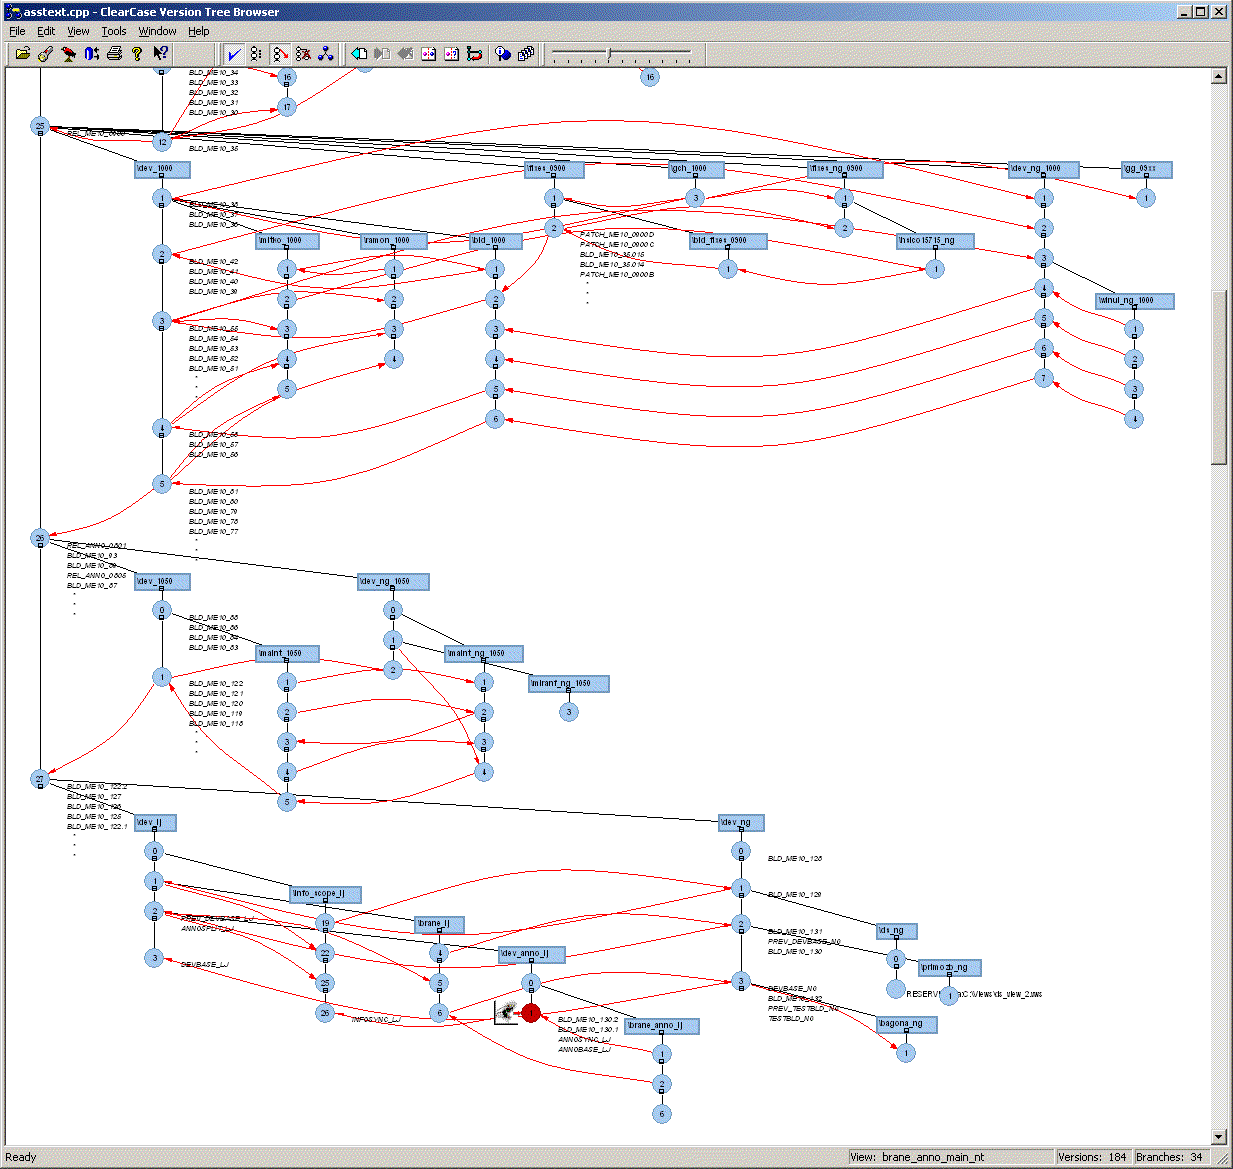Select the \dev_anno_lj branch label

click(x=531, y=954)
